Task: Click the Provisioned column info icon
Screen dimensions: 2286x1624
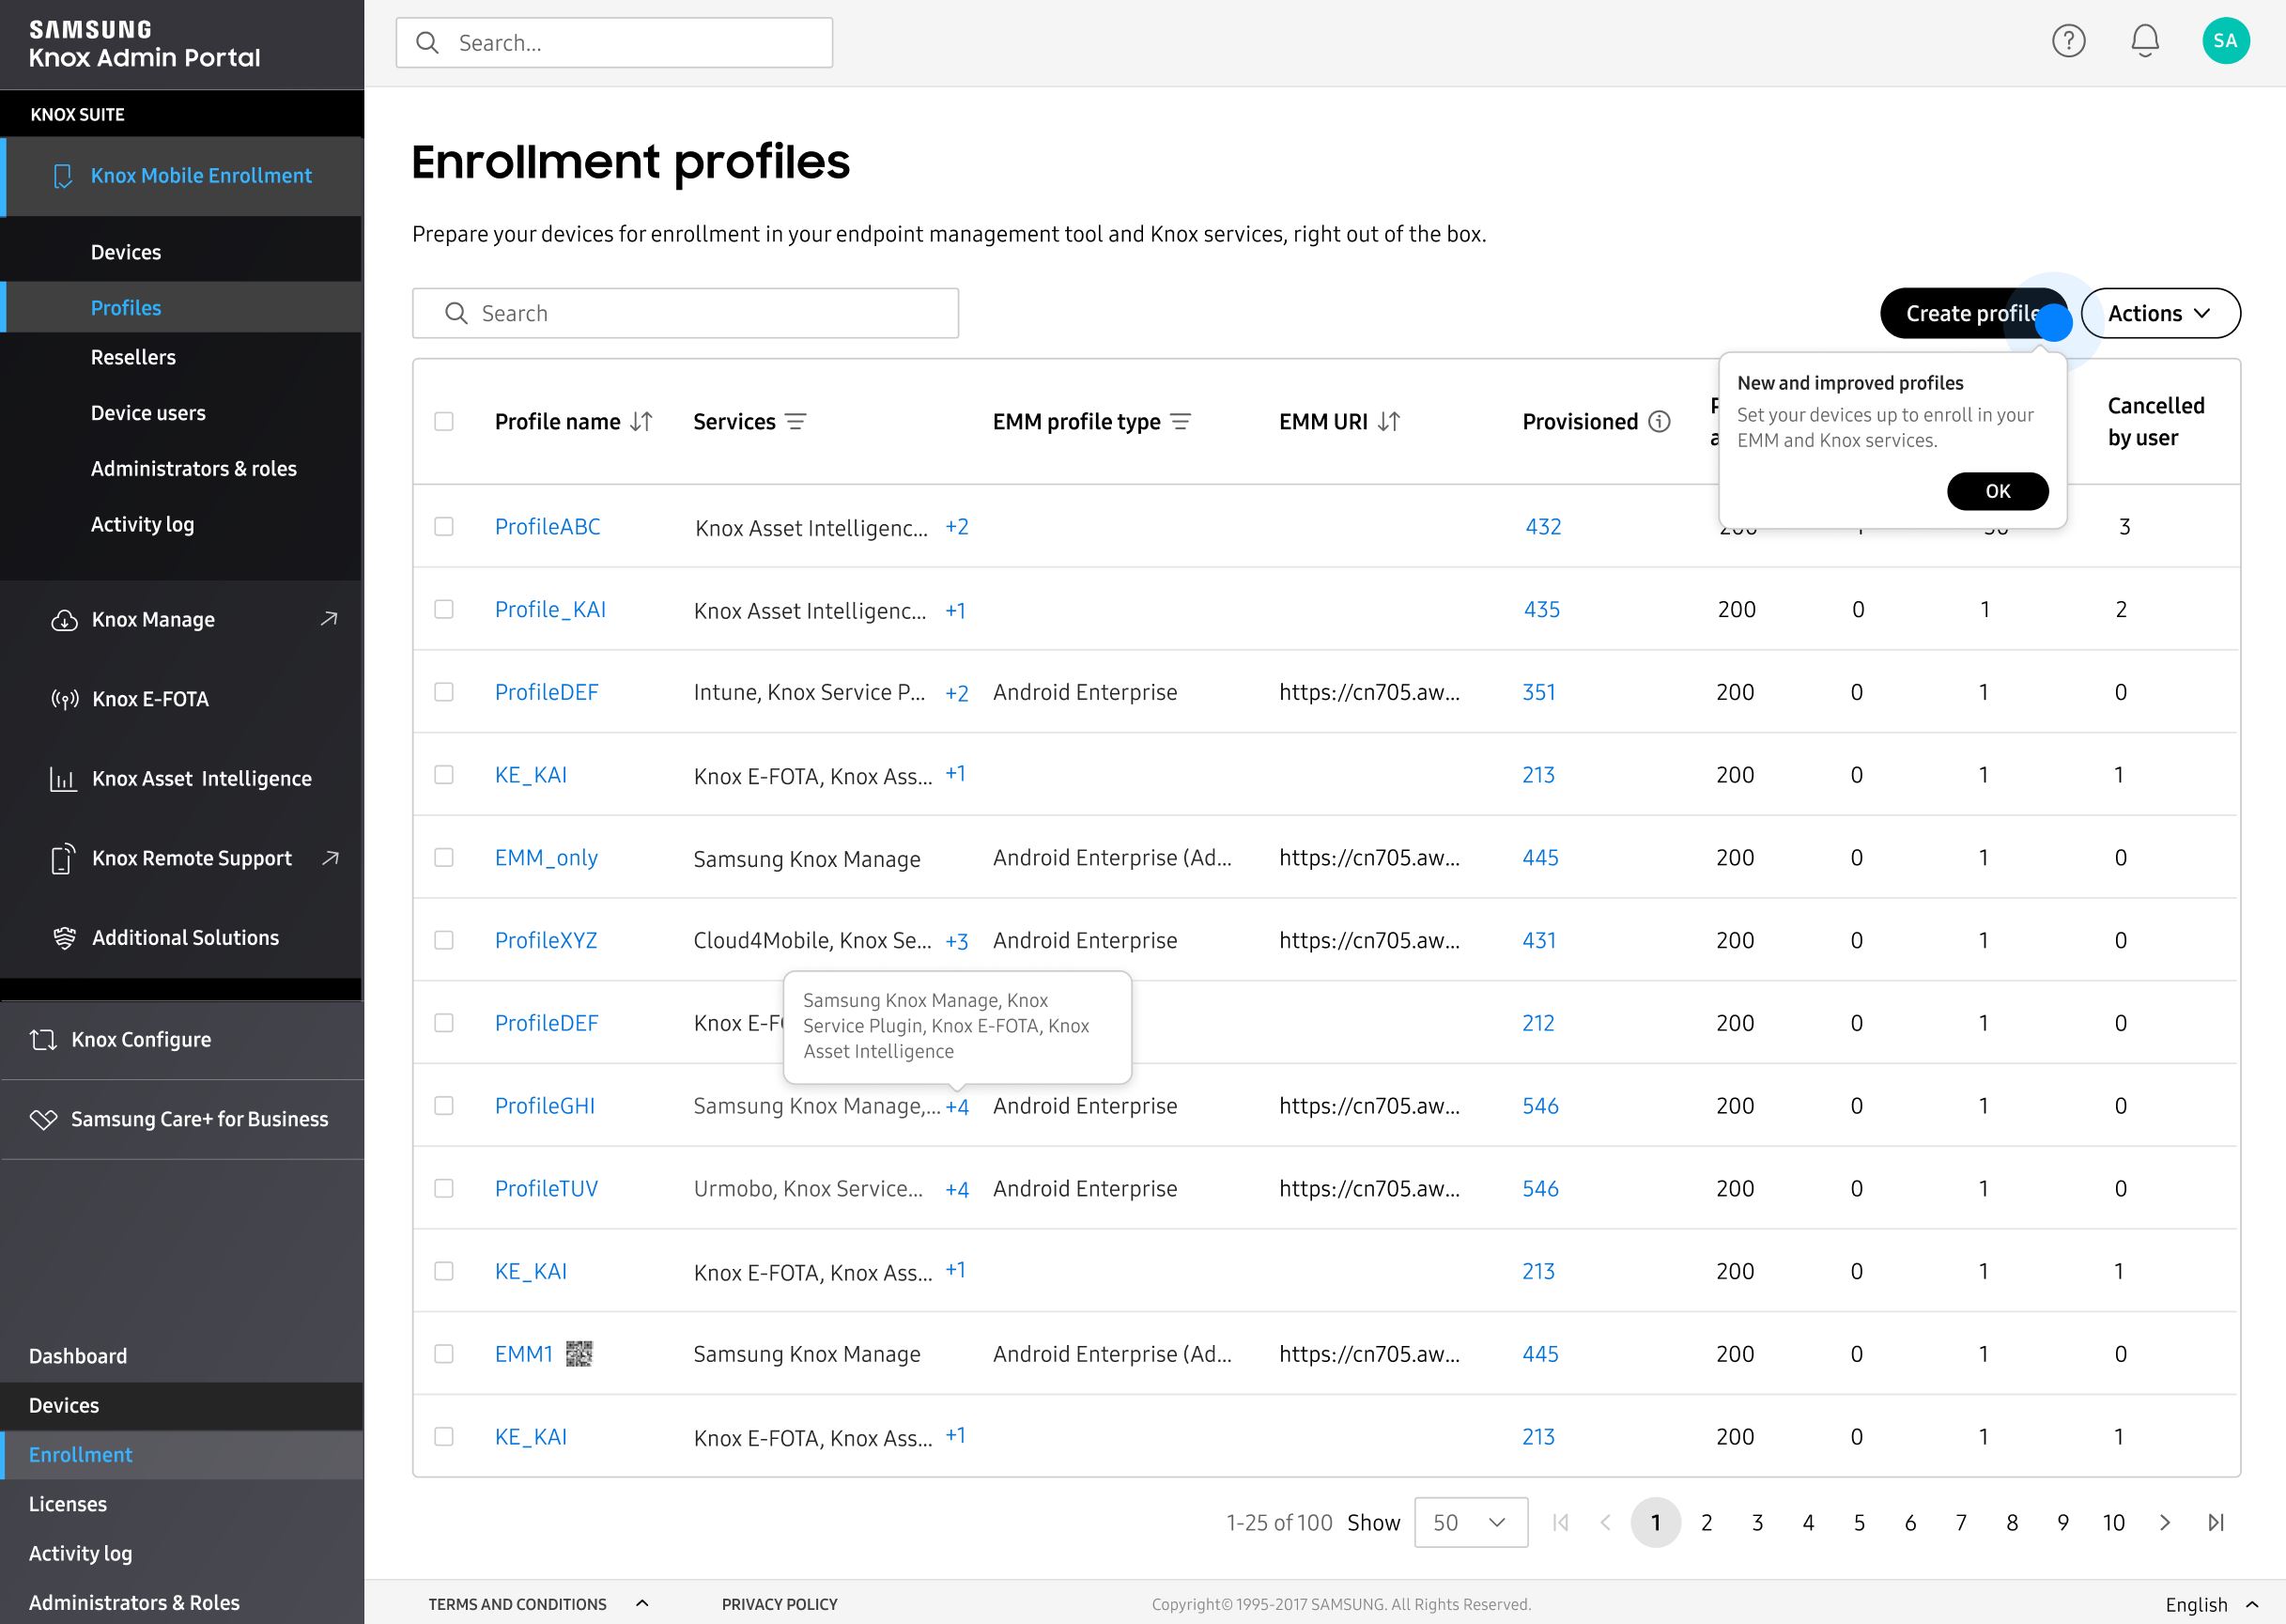Action: coord(1660,421)
